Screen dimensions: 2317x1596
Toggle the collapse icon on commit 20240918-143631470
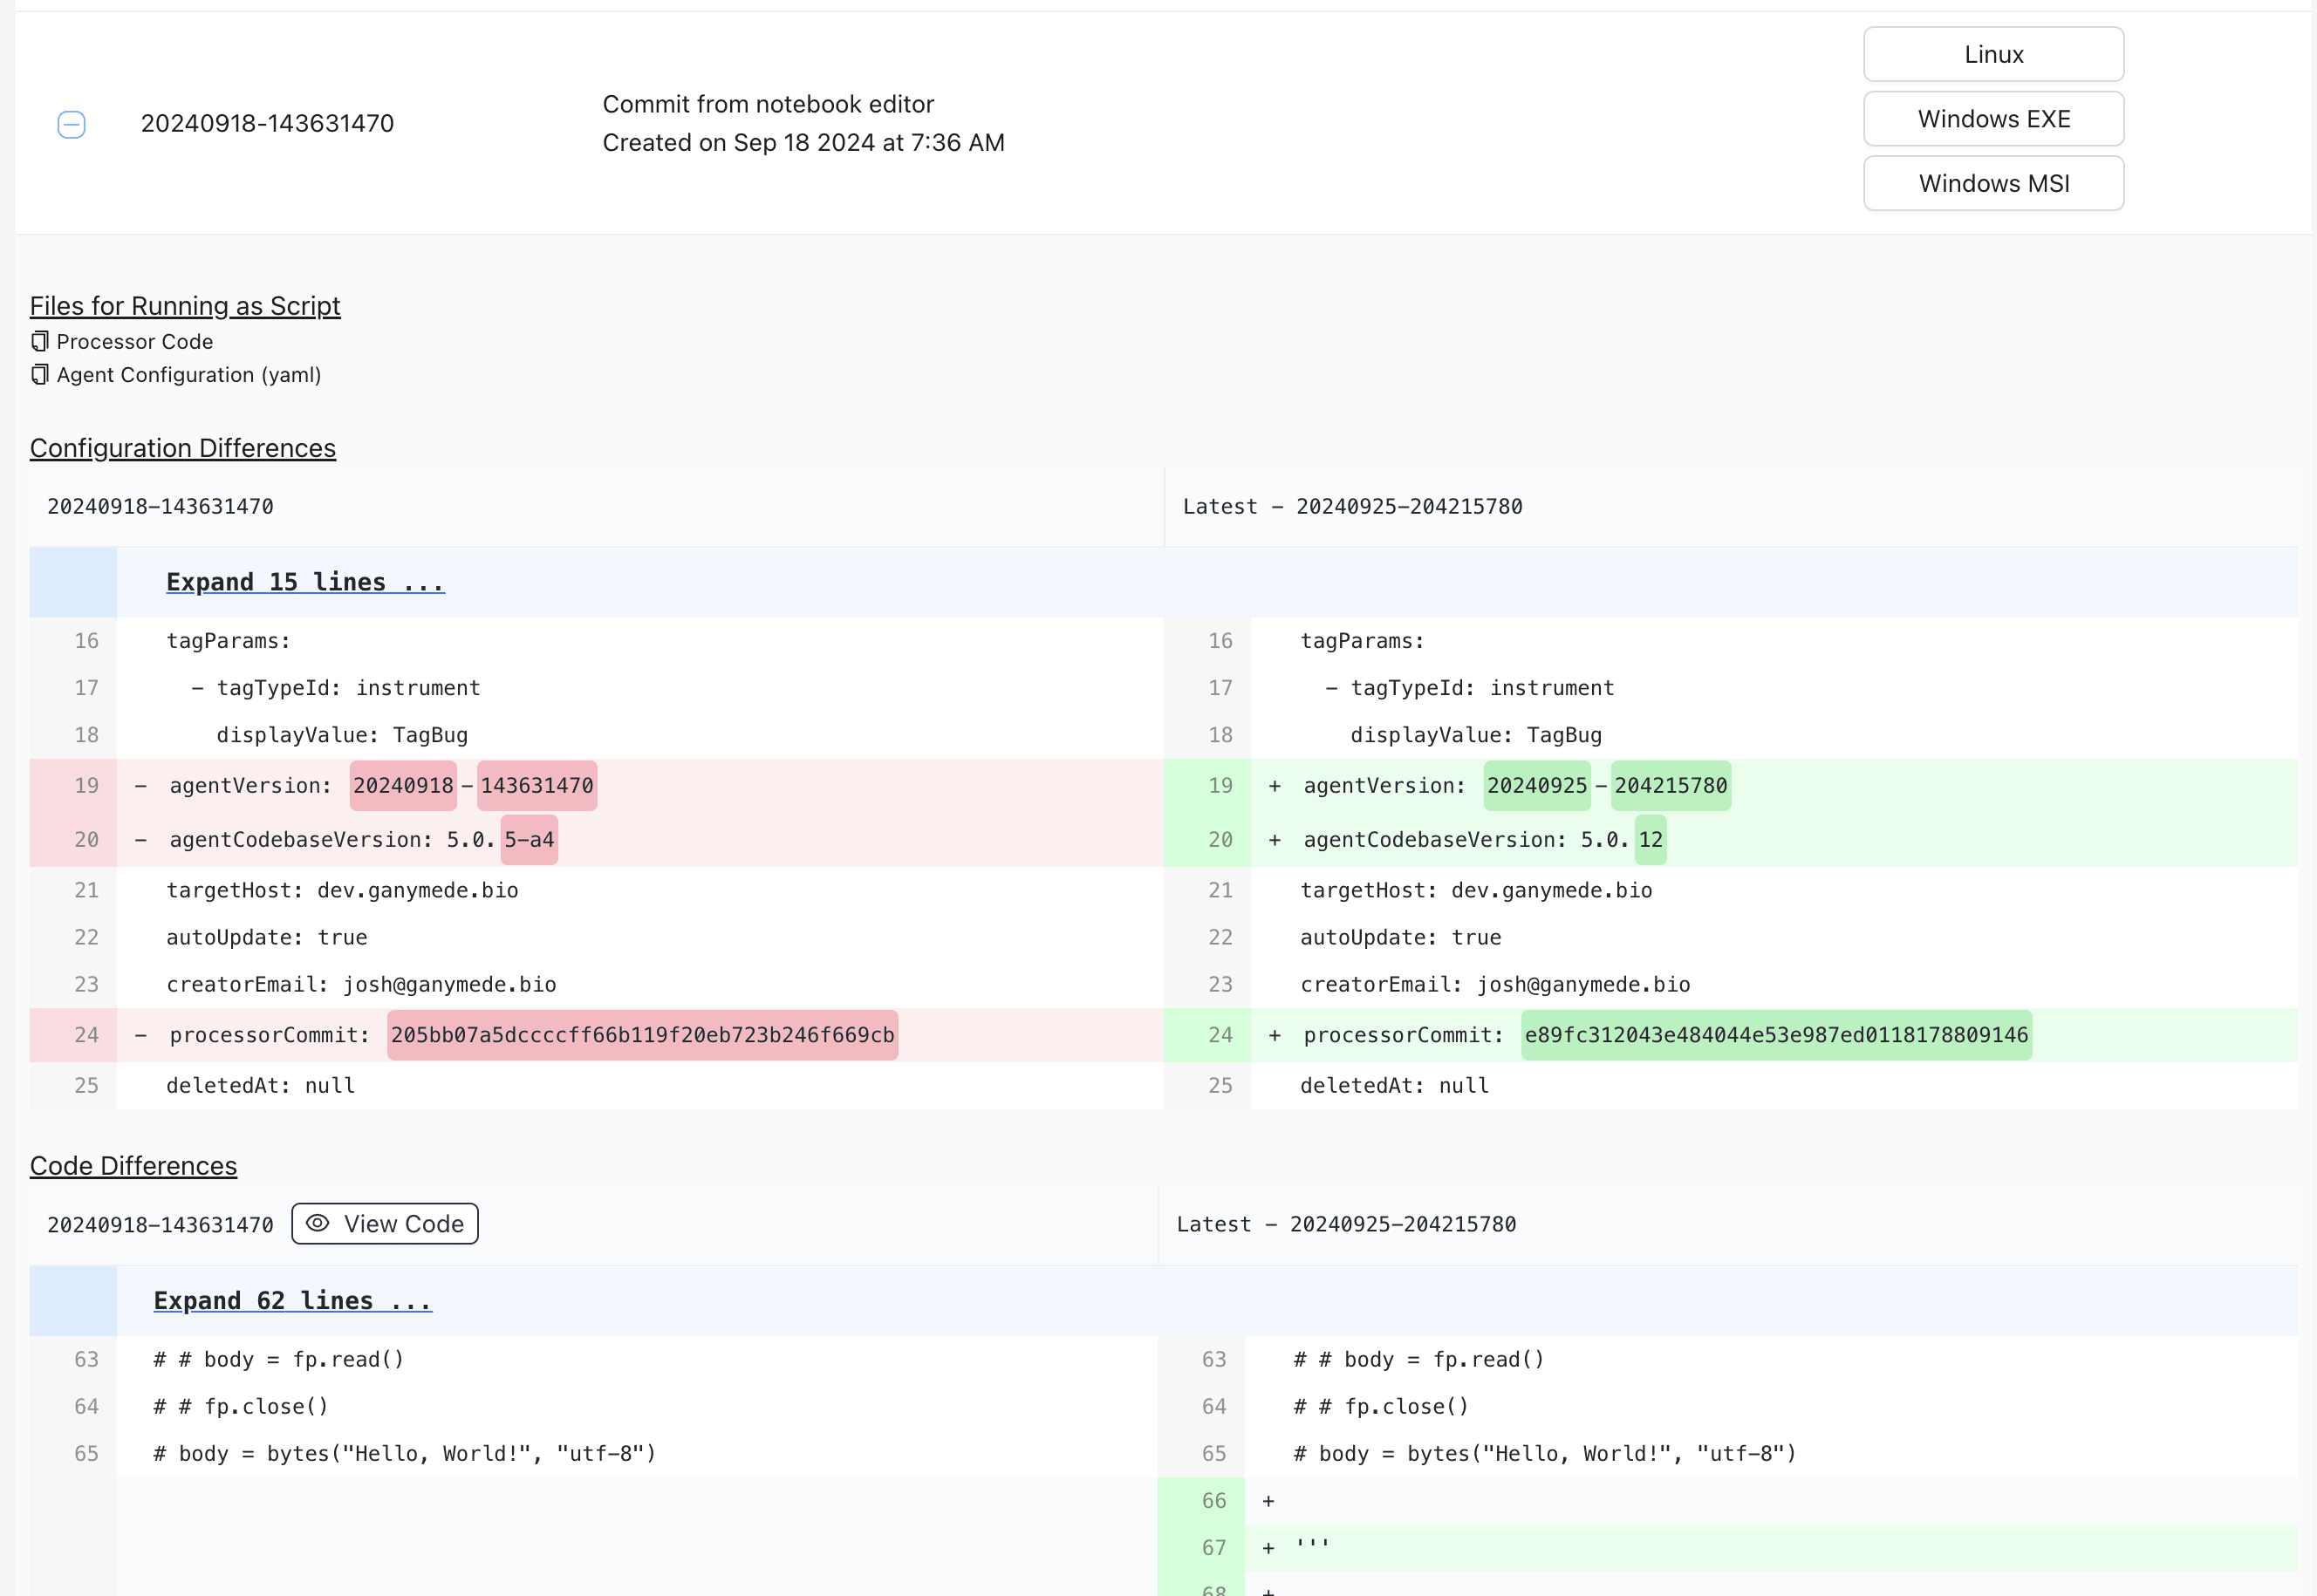tap(71, 121)
